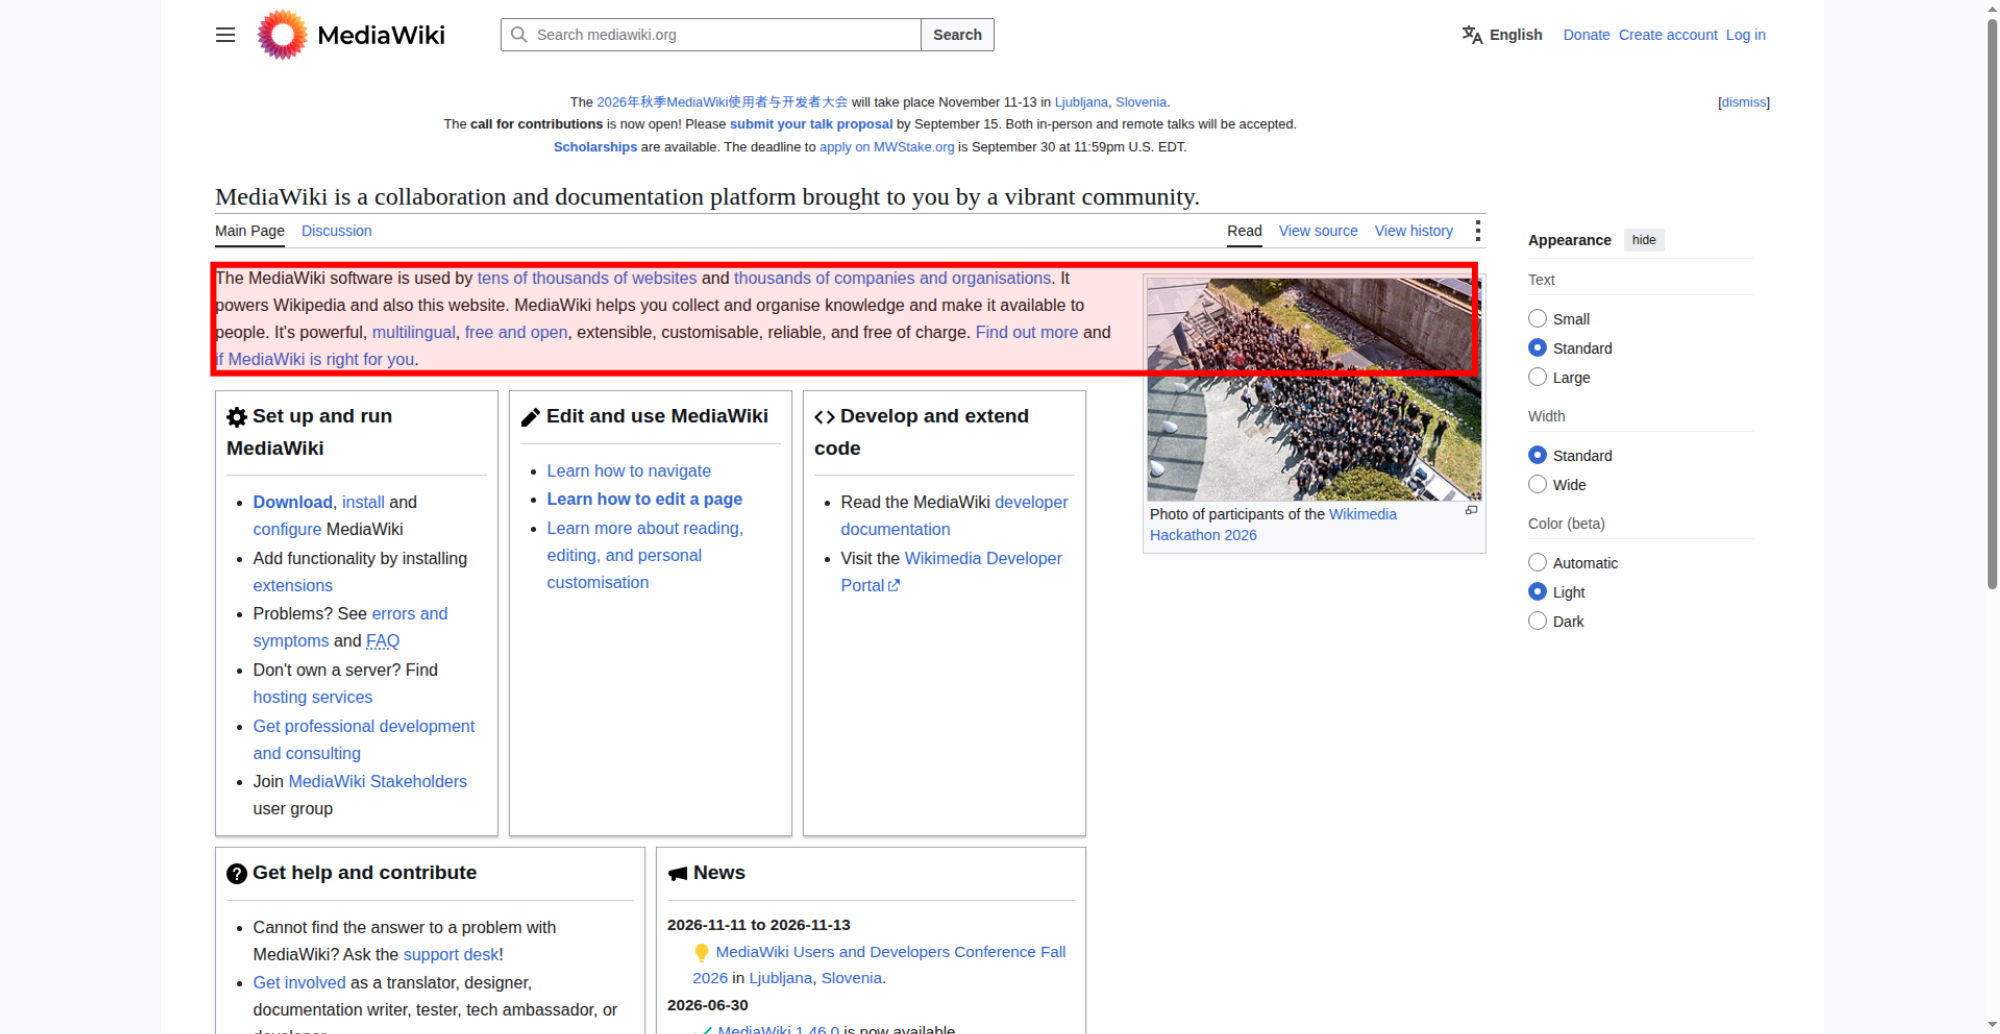
Task: Open the hosting services link
Action: pos(312,697)
